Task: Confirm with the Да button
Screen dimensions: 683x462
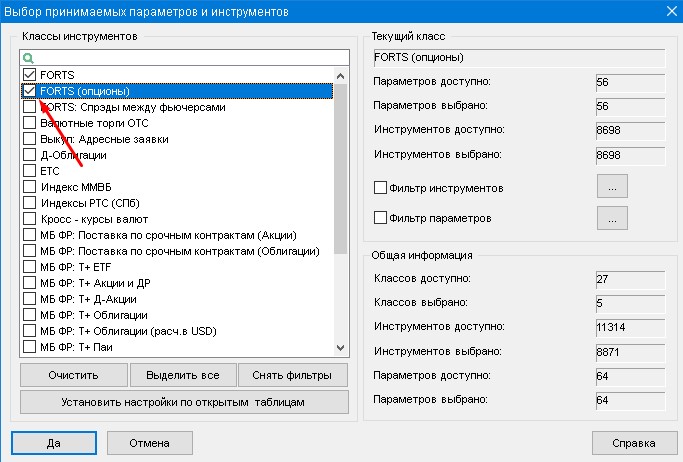Action: point(54,443)
